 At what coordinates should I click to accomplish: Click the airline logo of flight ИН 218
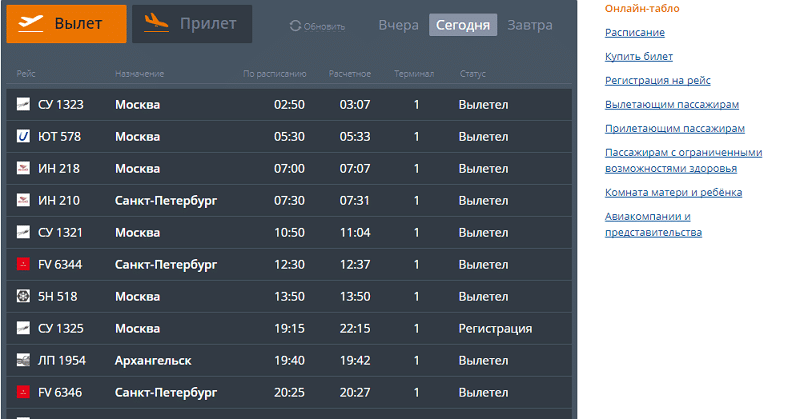click(x=23, y=168)
